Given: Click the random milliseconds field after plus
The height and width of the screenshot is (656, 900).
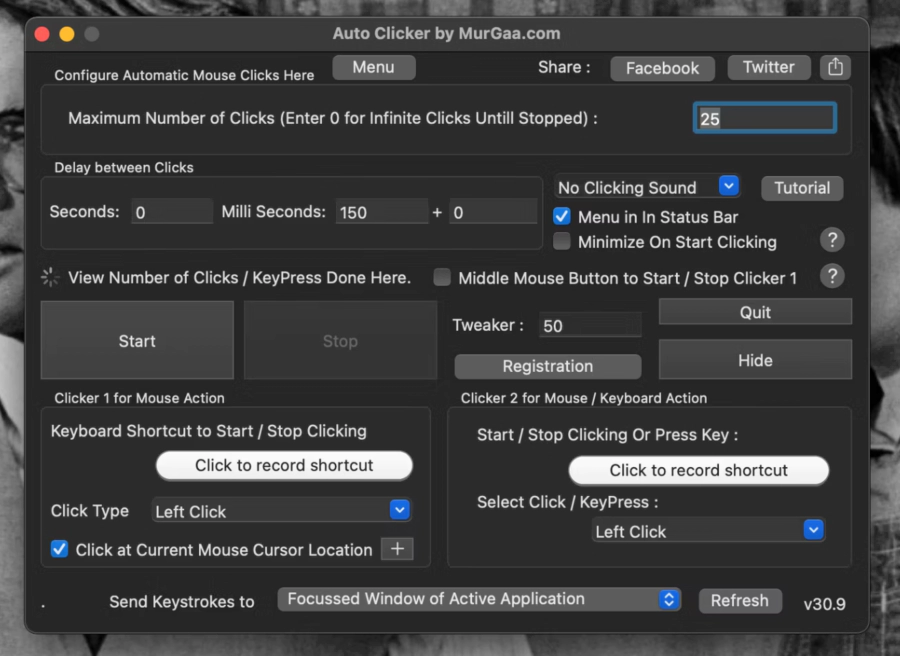Looking at the screenshot, I should [493, 212].
